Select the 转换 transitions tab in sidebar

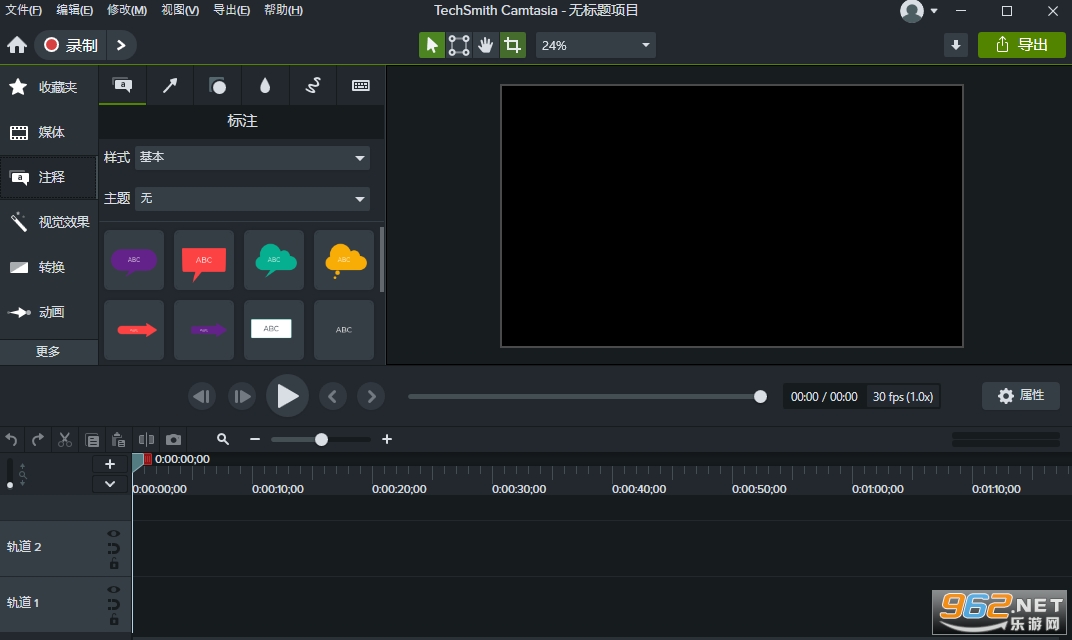(49, 267)
